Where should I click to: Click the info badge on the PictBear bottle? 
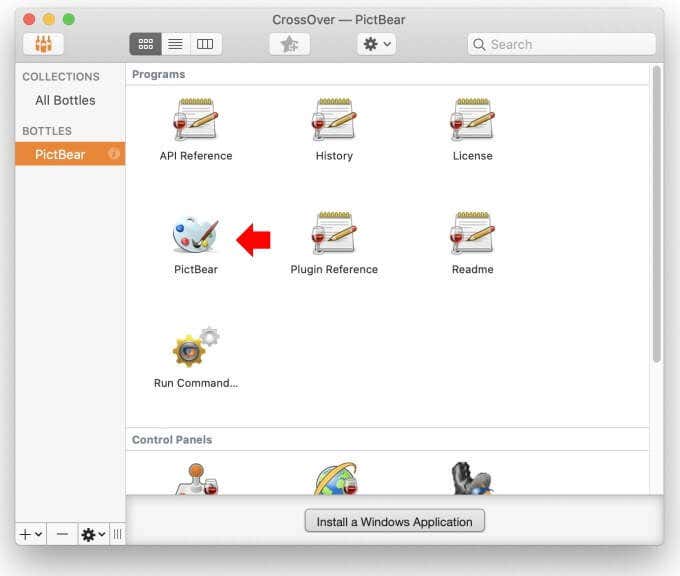pos(114,154)
